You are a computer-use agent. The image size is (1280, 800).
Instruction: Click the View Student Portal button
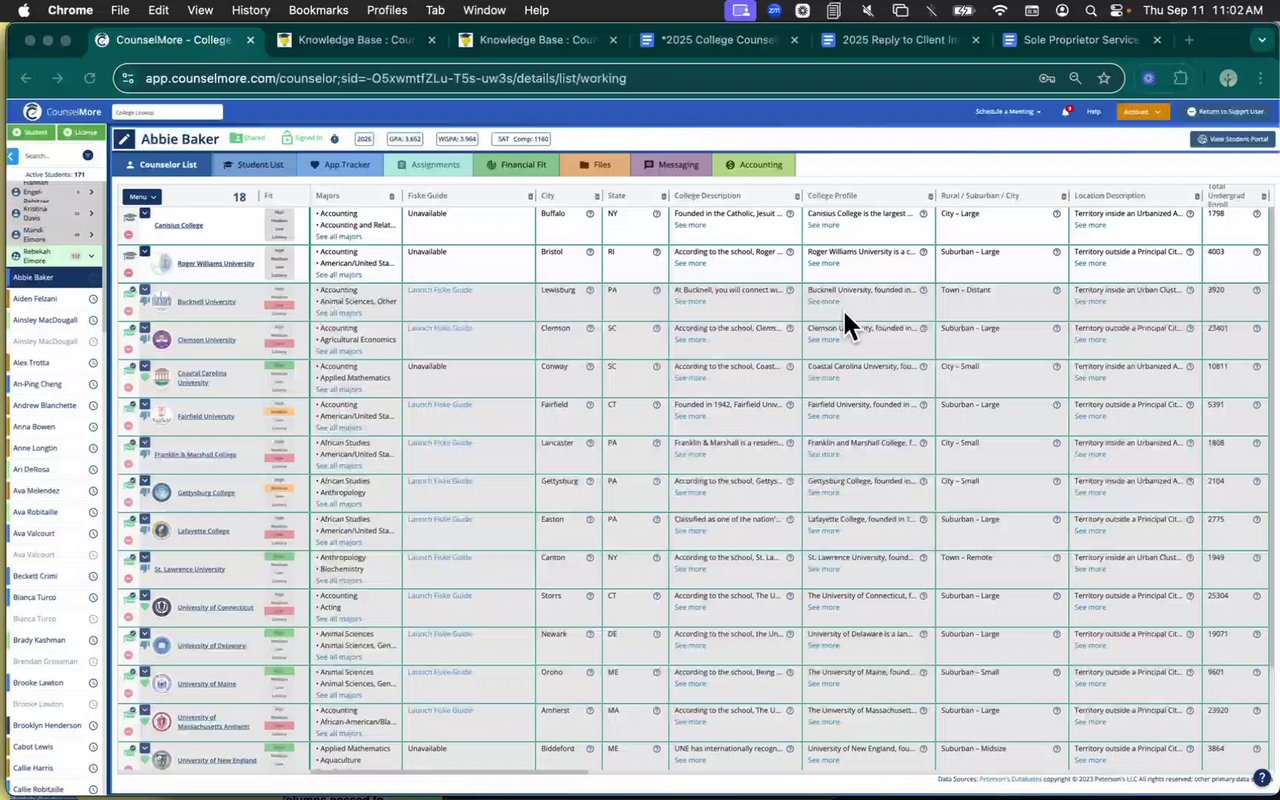pyautogui.click(x=1231, y=139)
